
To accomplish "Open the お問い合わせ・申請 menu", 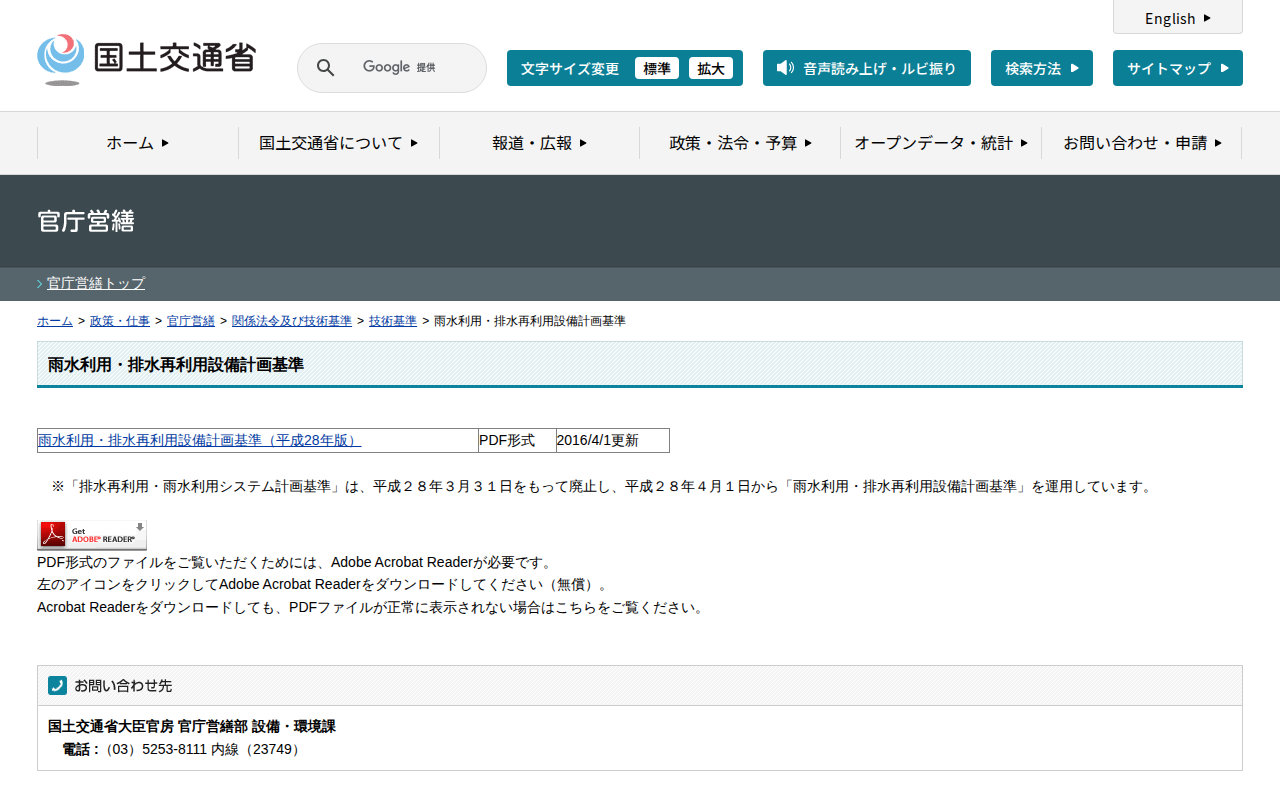I will pos(1141,143).
